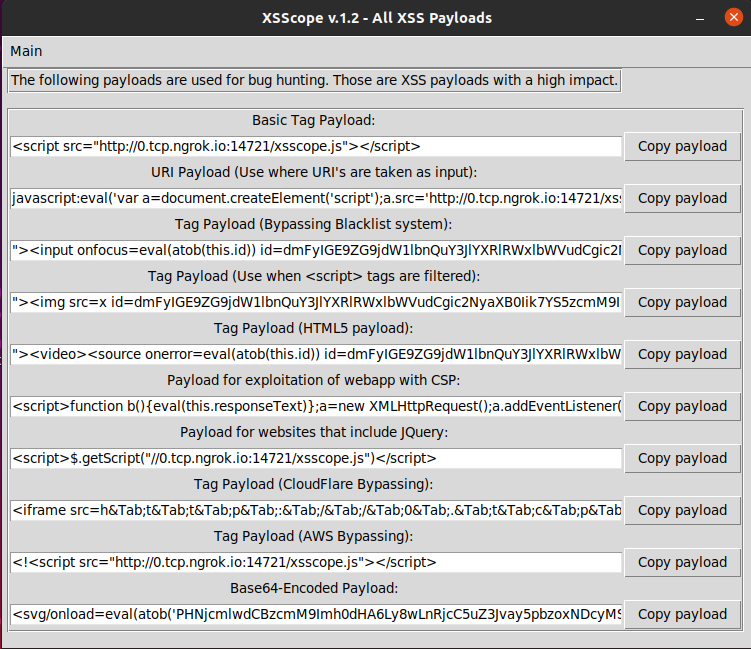This screenshot has width=751, height=649.
Task: Click the iframe &Tab; payload field
Action: click(x=316, y=510)
